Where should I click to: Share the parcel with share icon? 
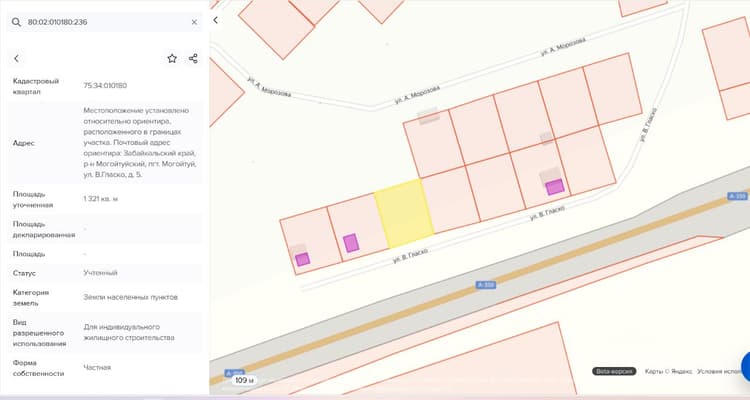coord(193,58)
